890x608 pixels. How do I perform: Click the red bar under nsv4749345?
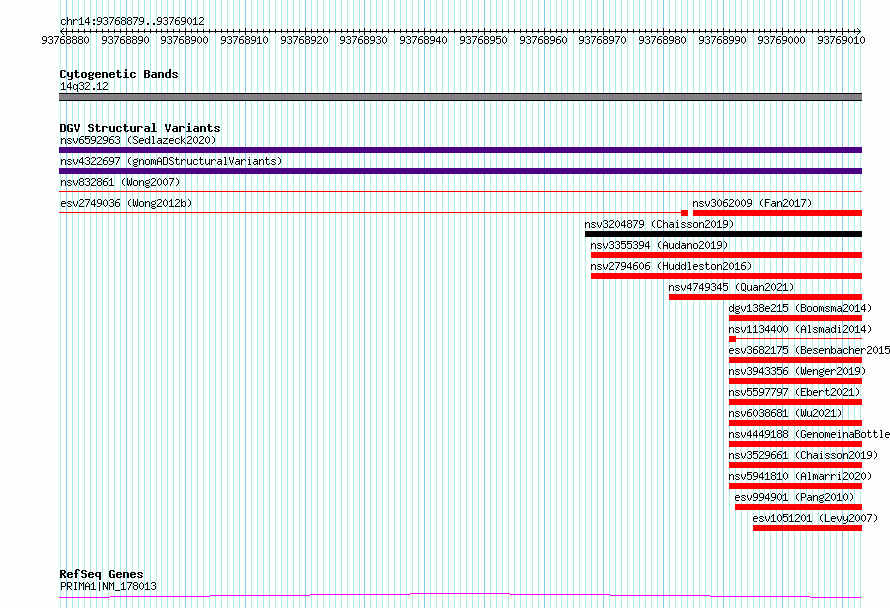click(x=765, y=297)
